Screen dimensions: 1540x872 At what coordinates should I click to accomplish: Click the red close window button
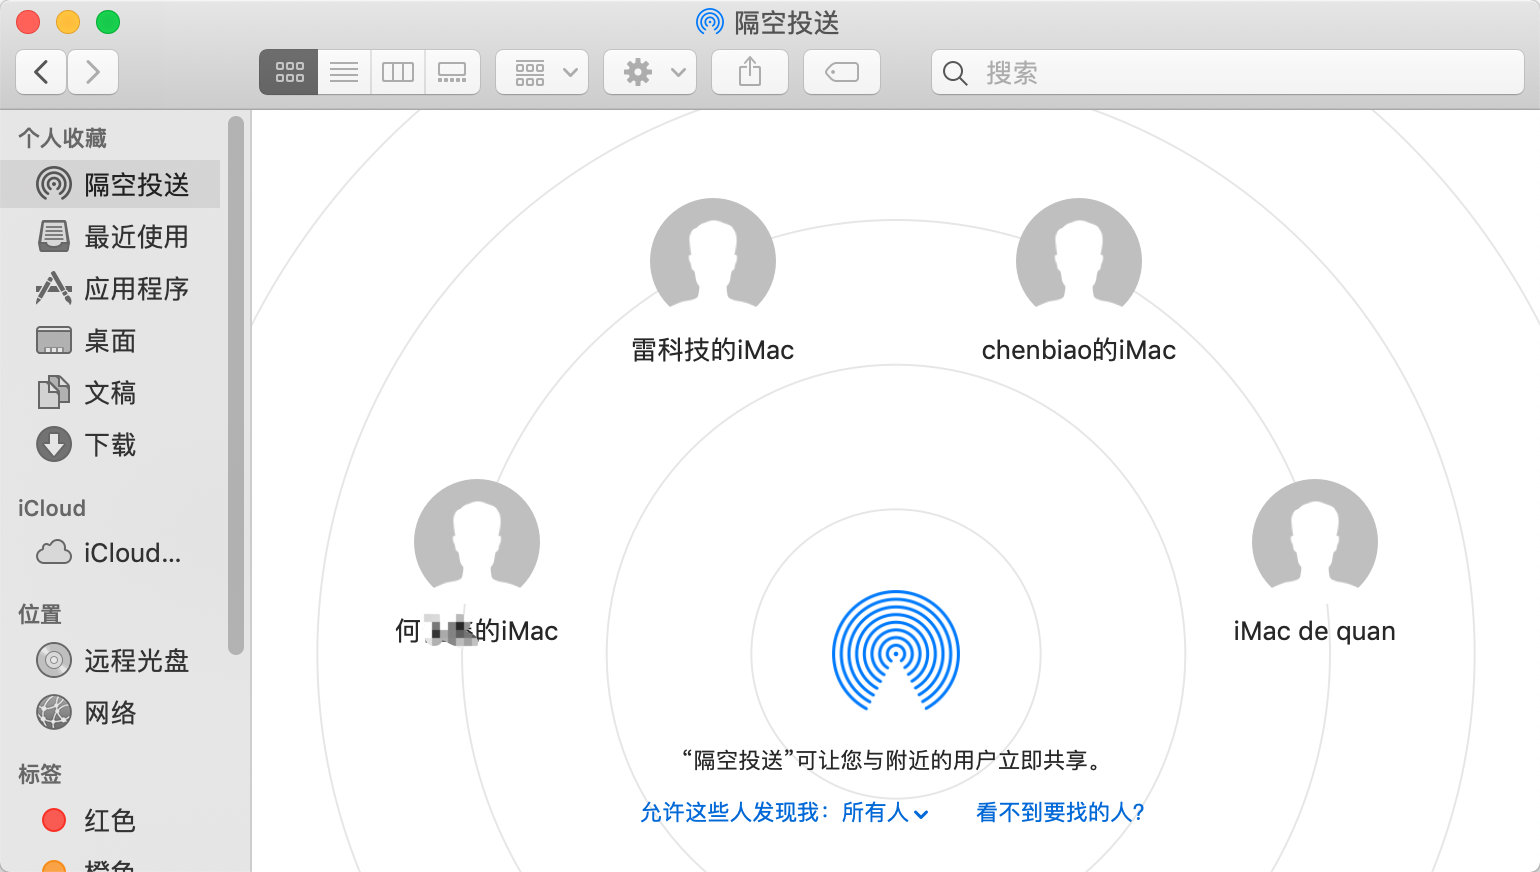(x=28, y=22)
